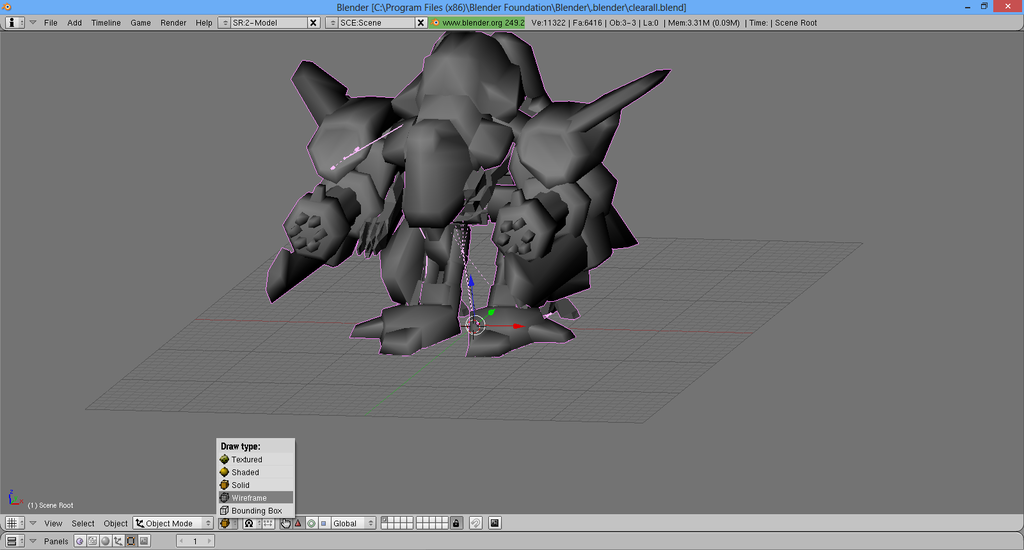Switch to the Script context button
1024x550 pixels.
(x=93, y=541)
